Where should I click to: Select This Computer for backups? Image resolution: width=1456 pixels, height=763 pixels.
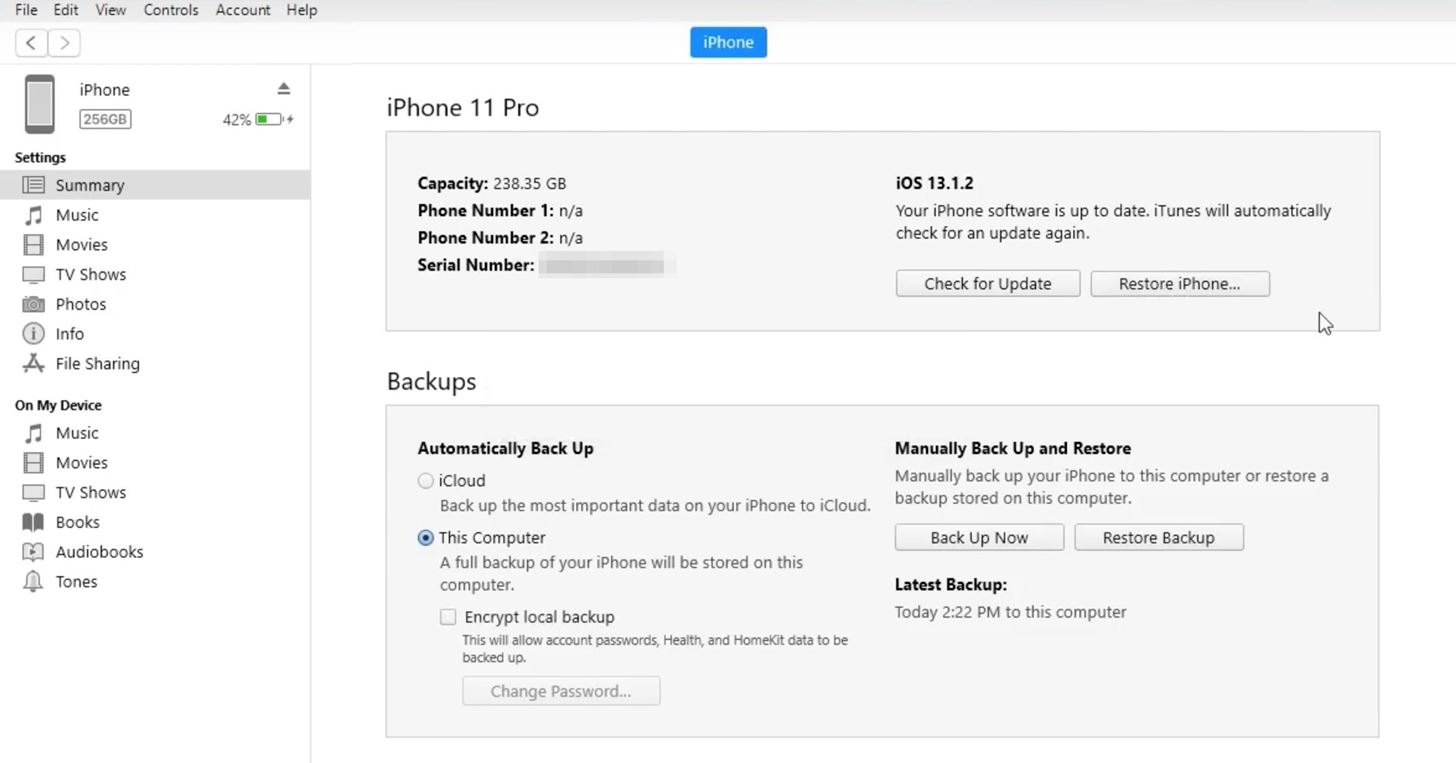[x=427, y=537]
